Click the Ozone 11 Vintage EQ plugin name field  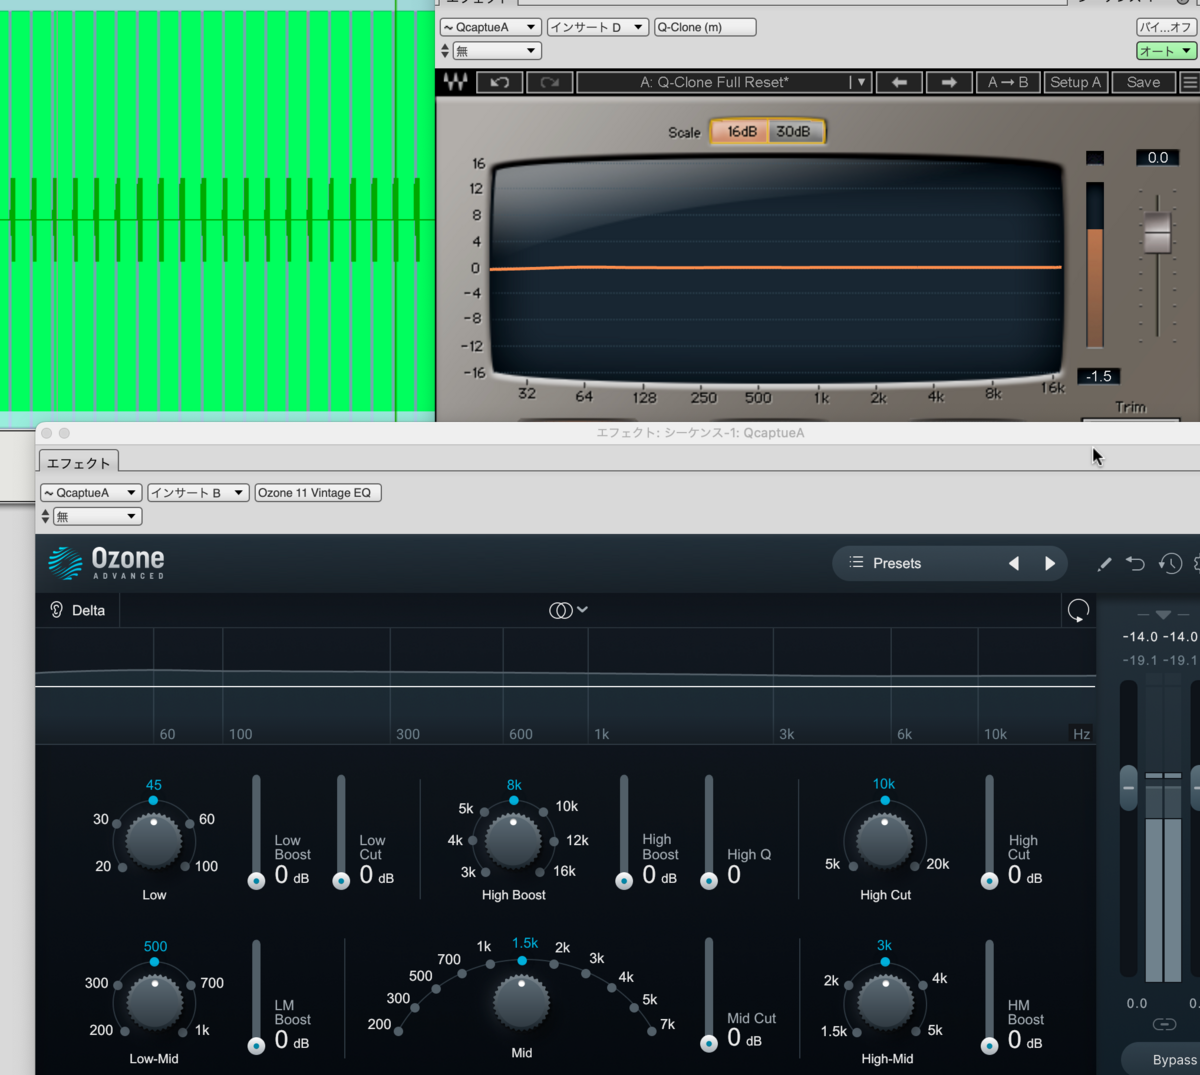click(317, 492)
